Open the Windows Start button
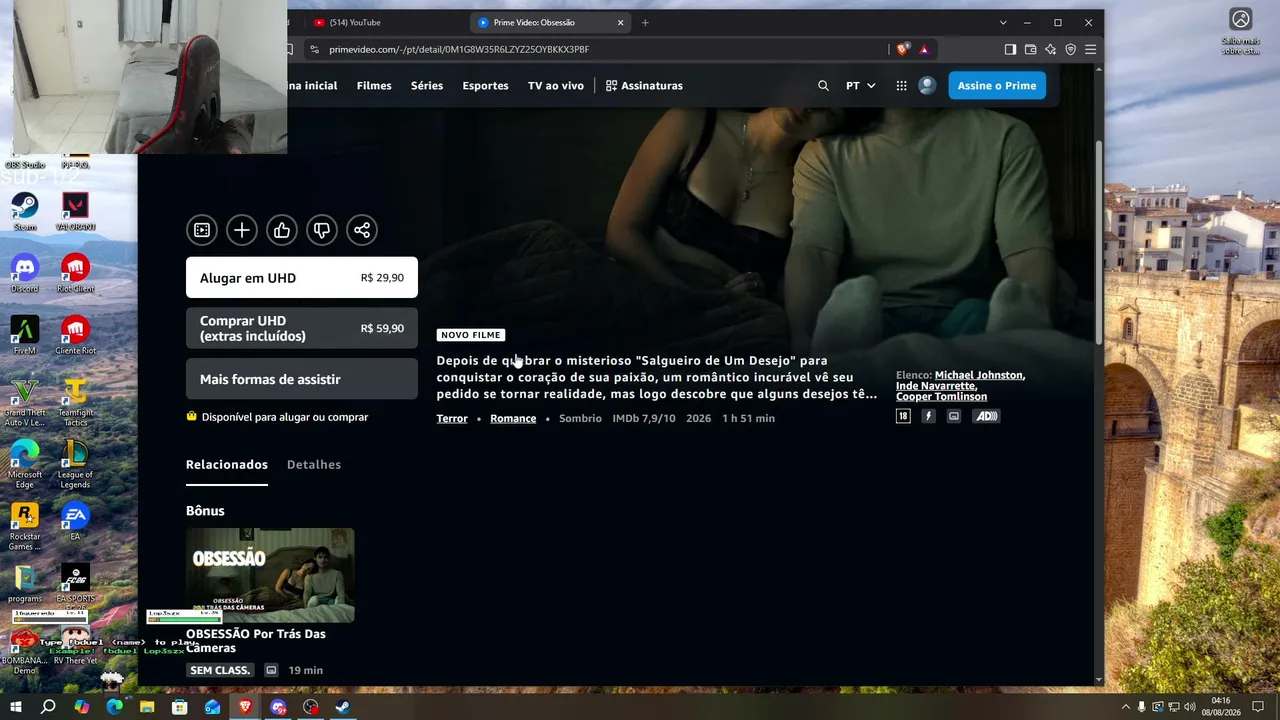This screenshot has width=1280, height=720. [x=15, y=707]
